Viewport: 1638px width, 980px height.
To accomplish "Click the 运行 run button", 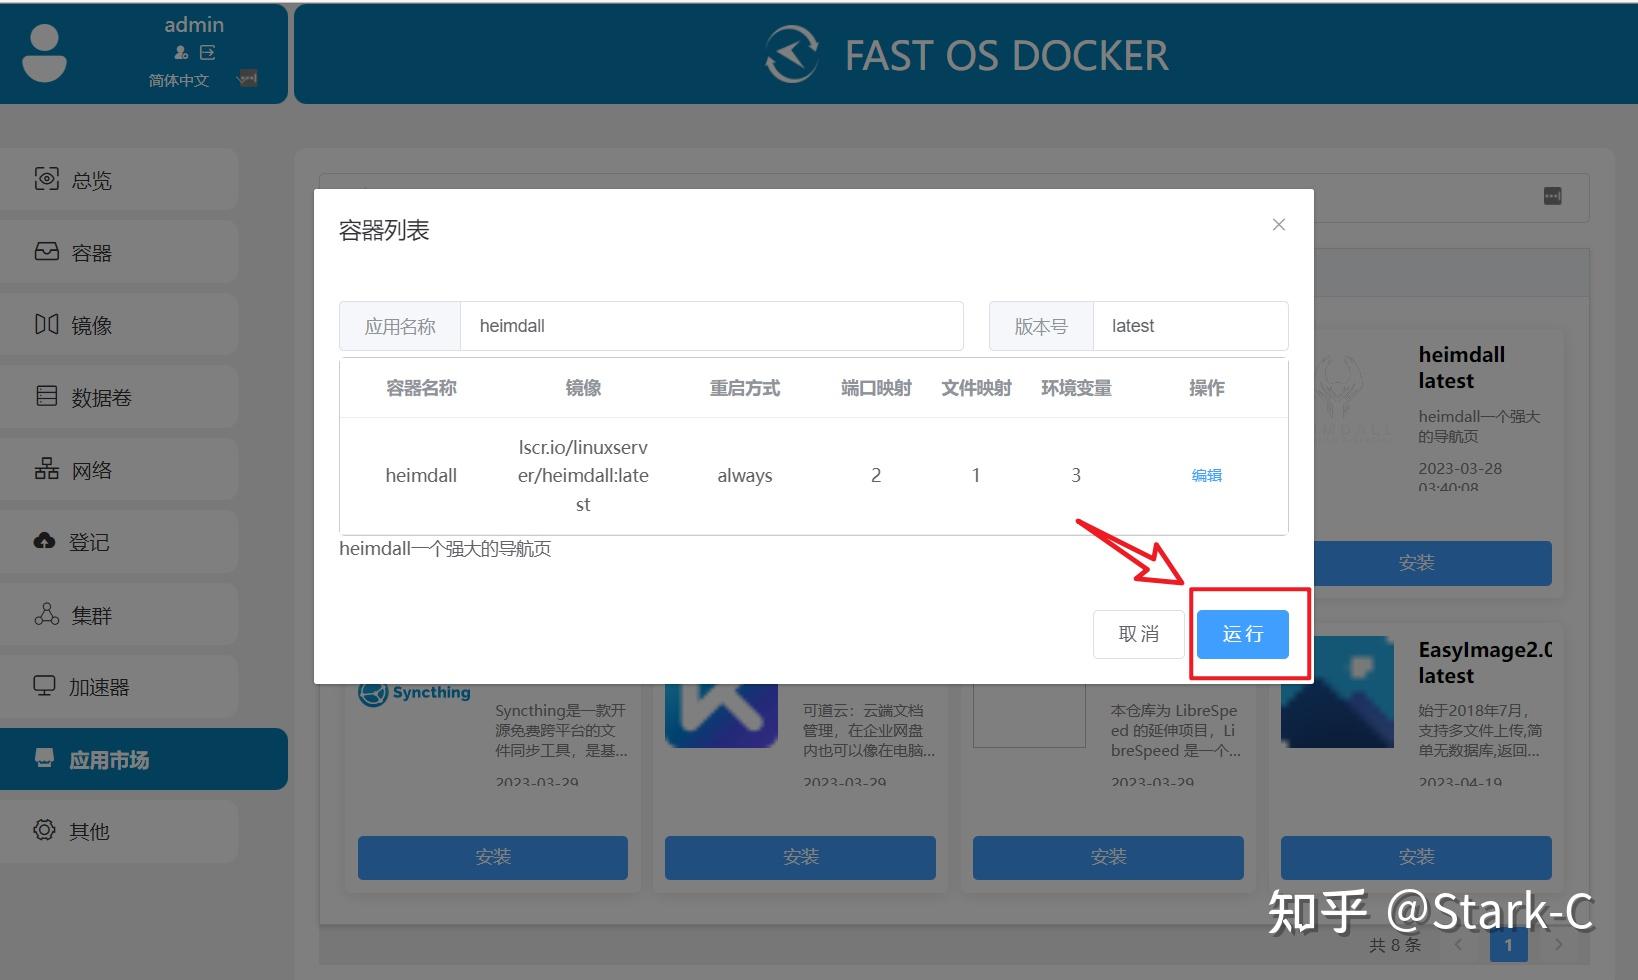I will click(x=1241, y=634).
